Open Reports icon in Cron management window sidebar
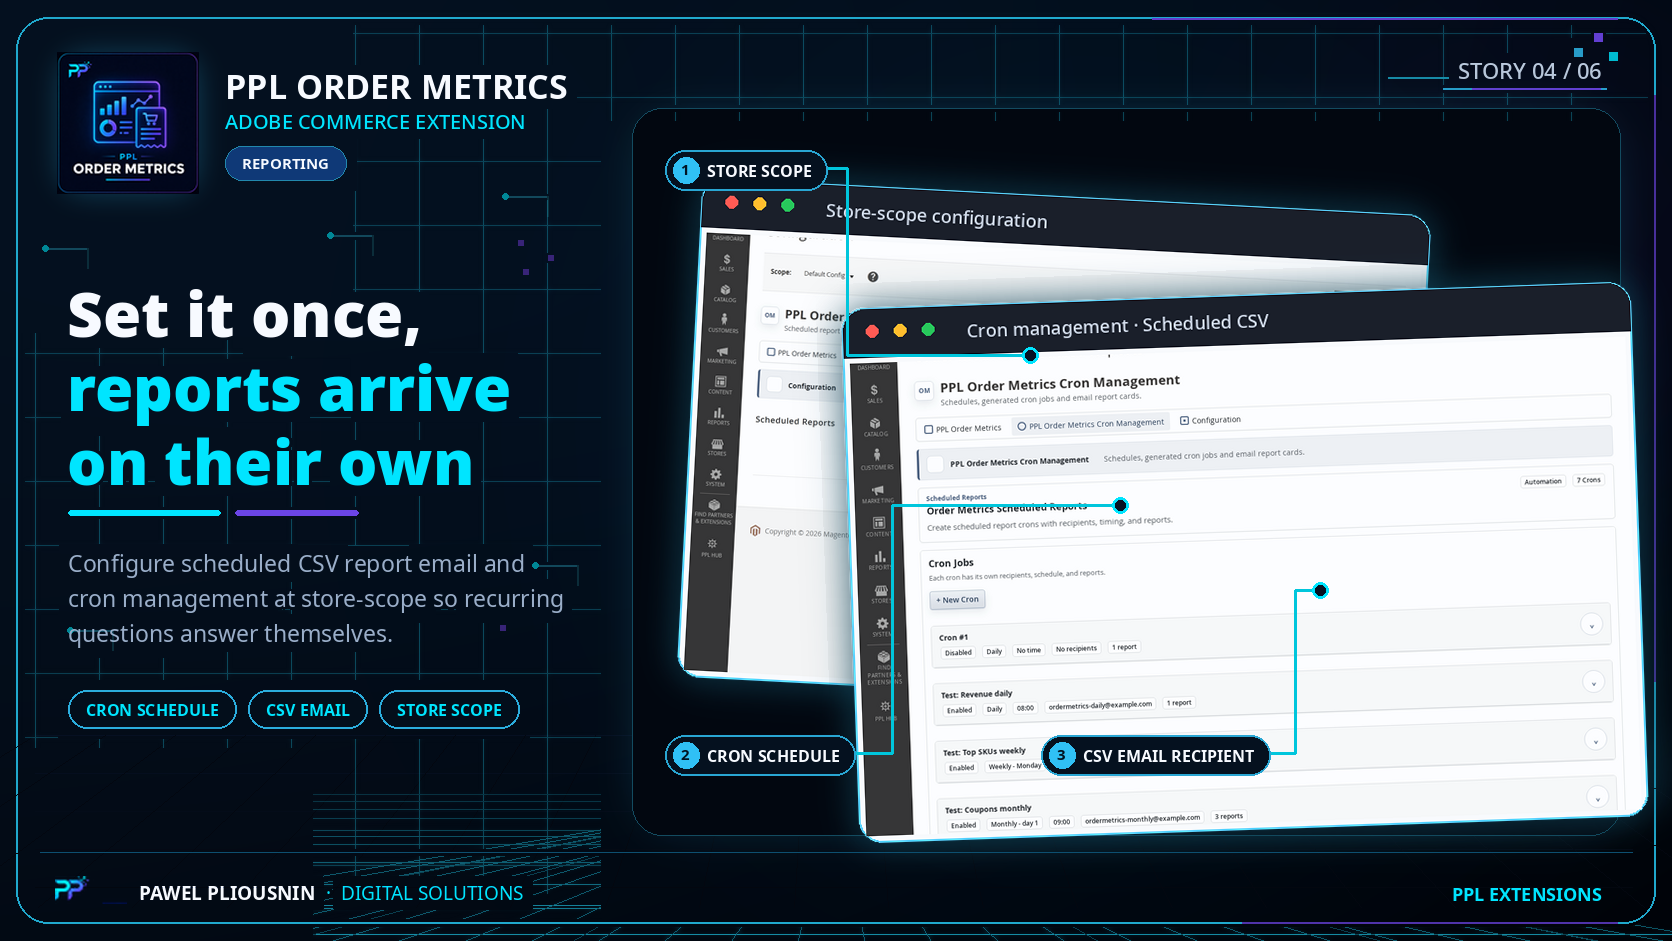 coord(880,560)
